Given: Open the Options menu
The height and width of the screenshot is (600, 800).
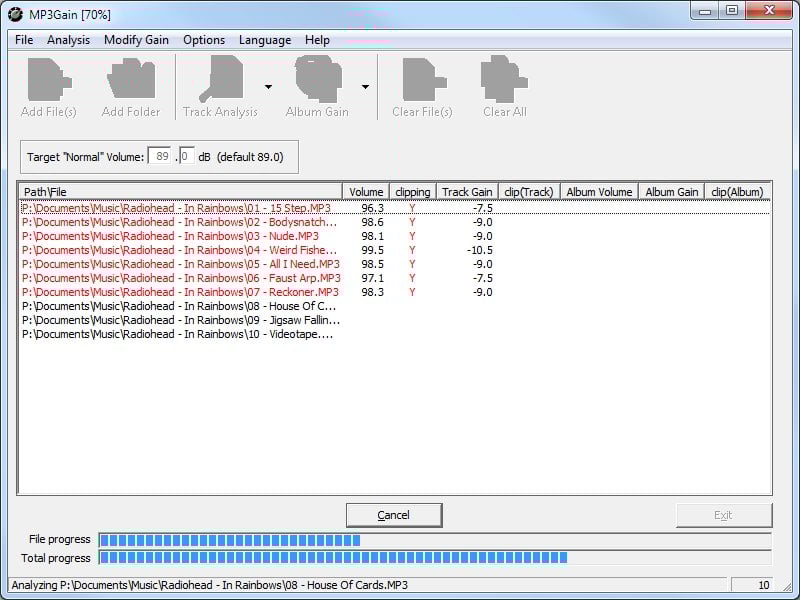Looking at the screenshot, I should tap(204, 40).
